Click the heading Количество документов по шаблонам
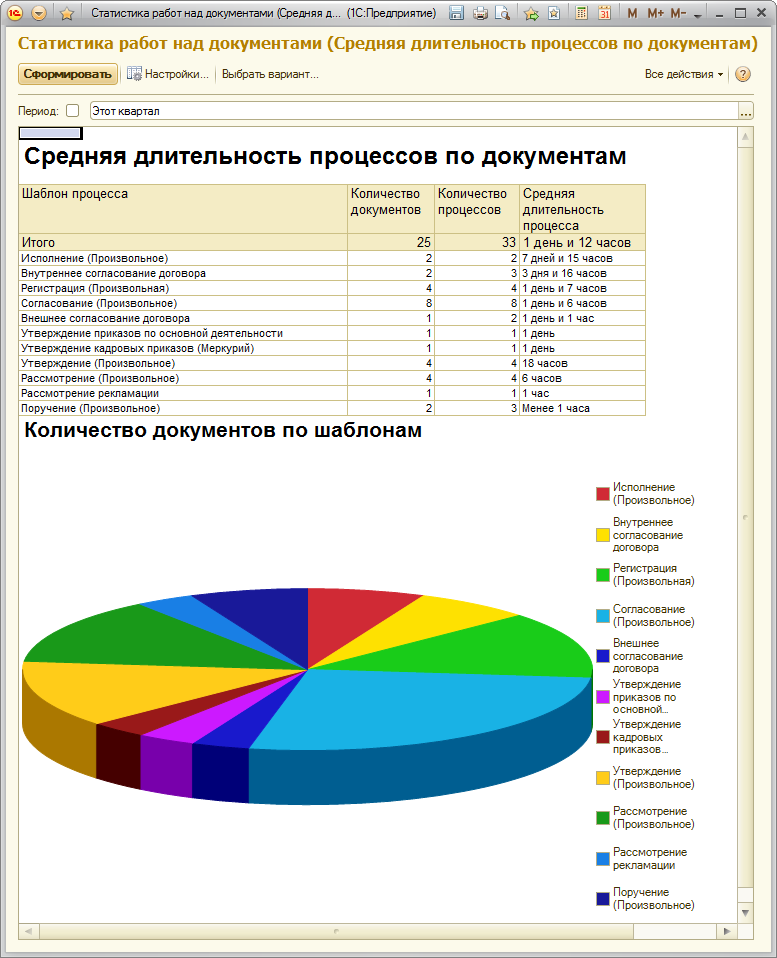Screen dimensions: 777x958 point(223,430)
